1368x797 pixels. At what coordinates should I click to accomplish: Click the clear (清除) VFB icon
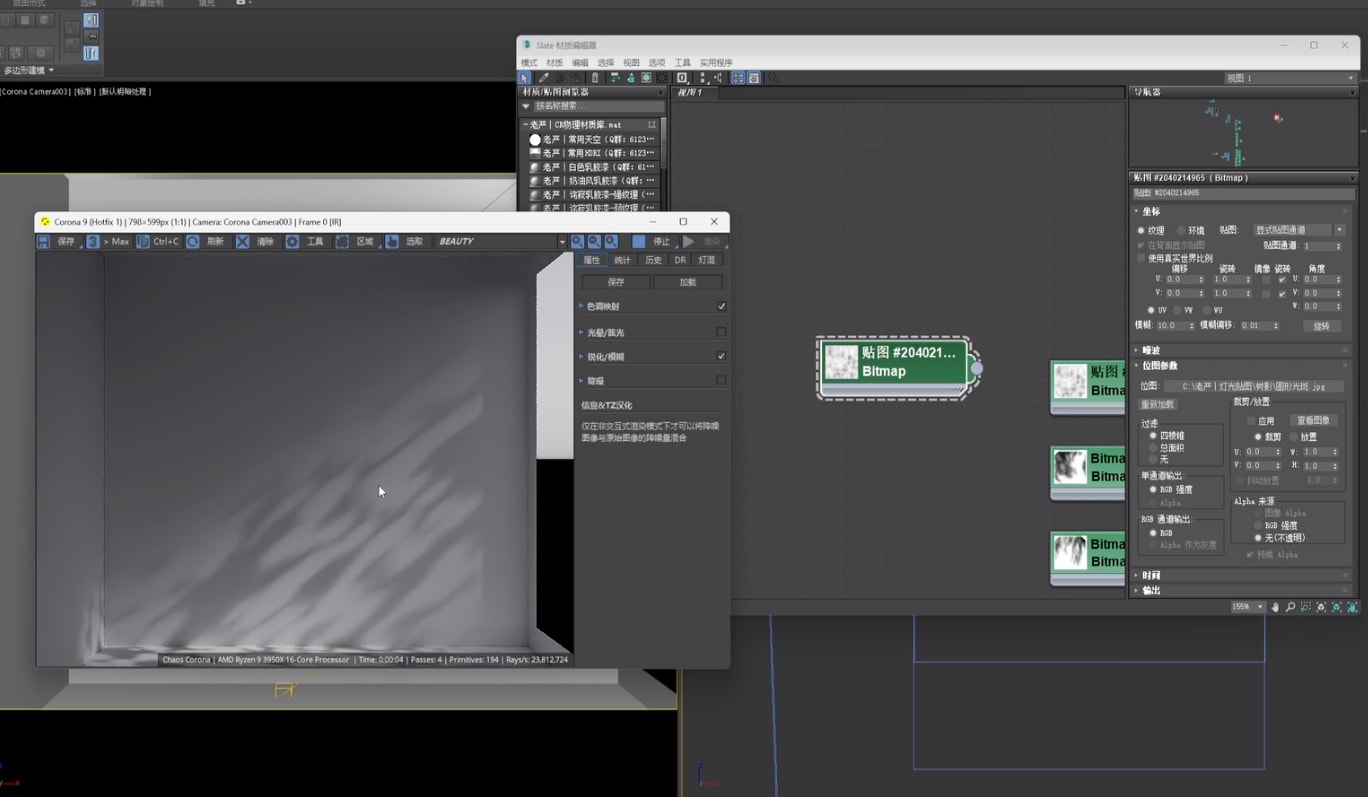click(243, 242)
